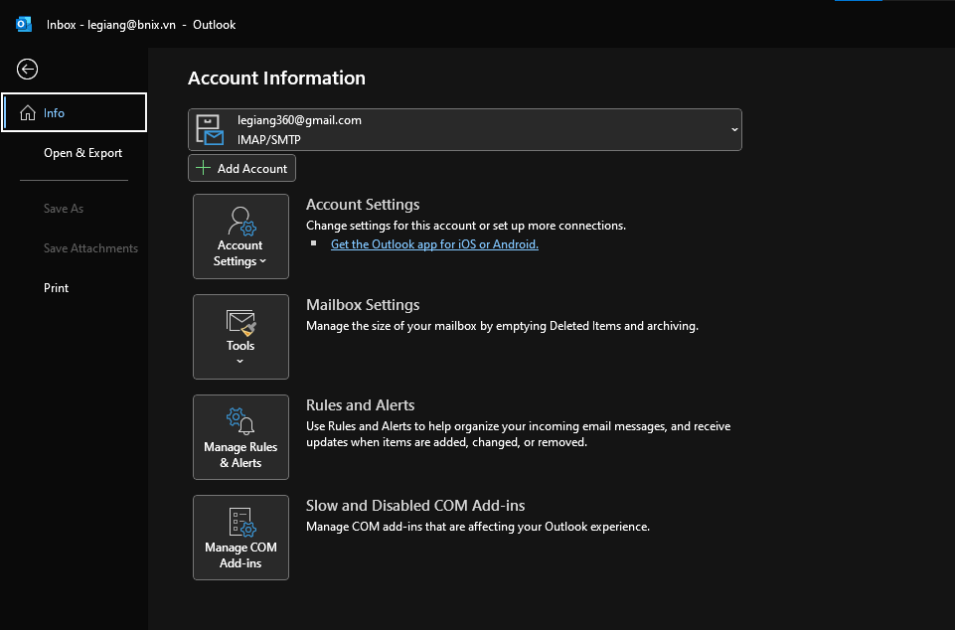Open the mailbox Tools dropdown button
This screenshot has height=630, width=955.
coord(241,337)
